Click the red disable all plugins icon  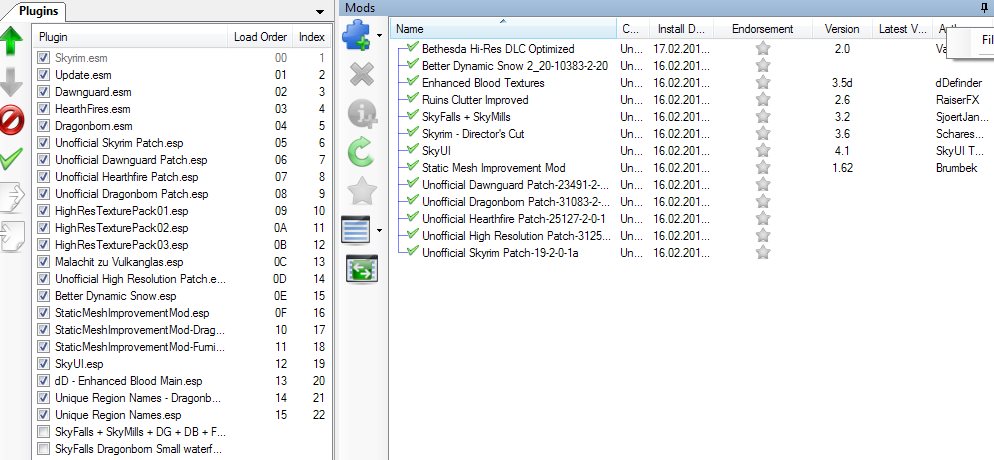point(12,119)
